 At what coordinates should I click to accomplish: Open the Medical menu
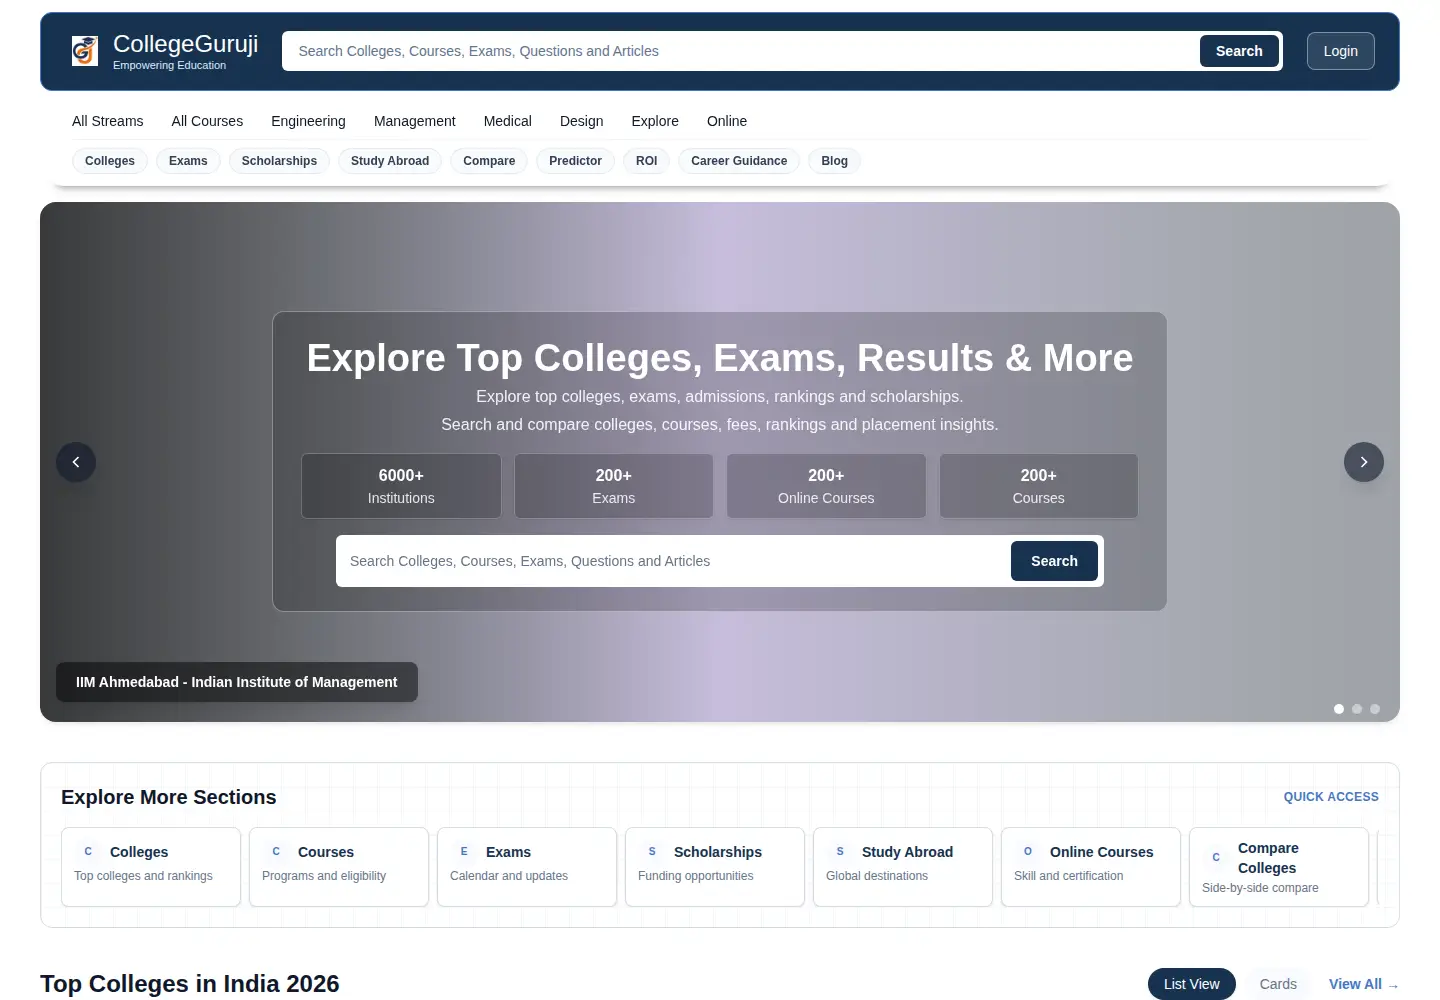tap(508, 121)
